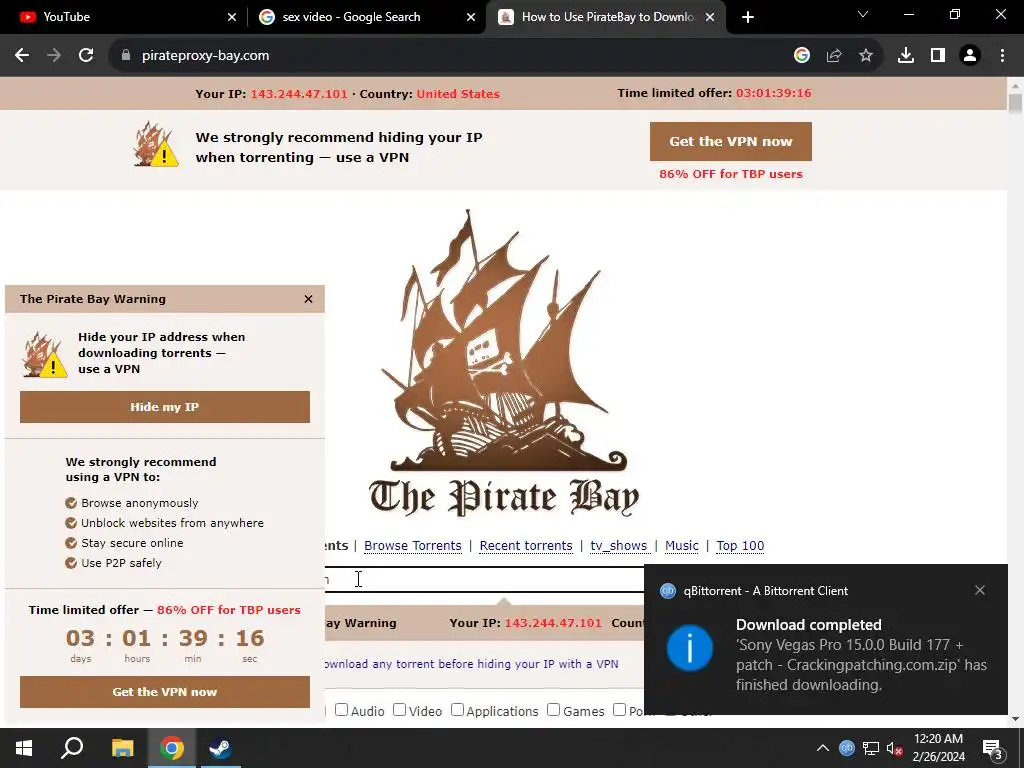This screenshot has width=1024, height=768.
Task: Click the network tray icon
Action: click(871, 748)
